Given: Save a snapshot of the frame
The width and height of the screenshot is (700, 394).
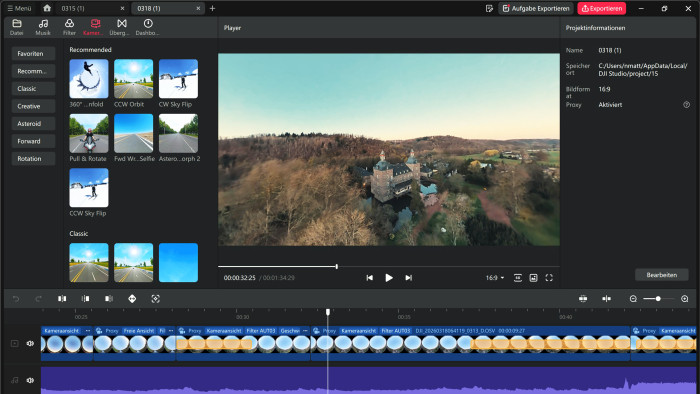Looking at the screenshot, I should tap(533, 278).
